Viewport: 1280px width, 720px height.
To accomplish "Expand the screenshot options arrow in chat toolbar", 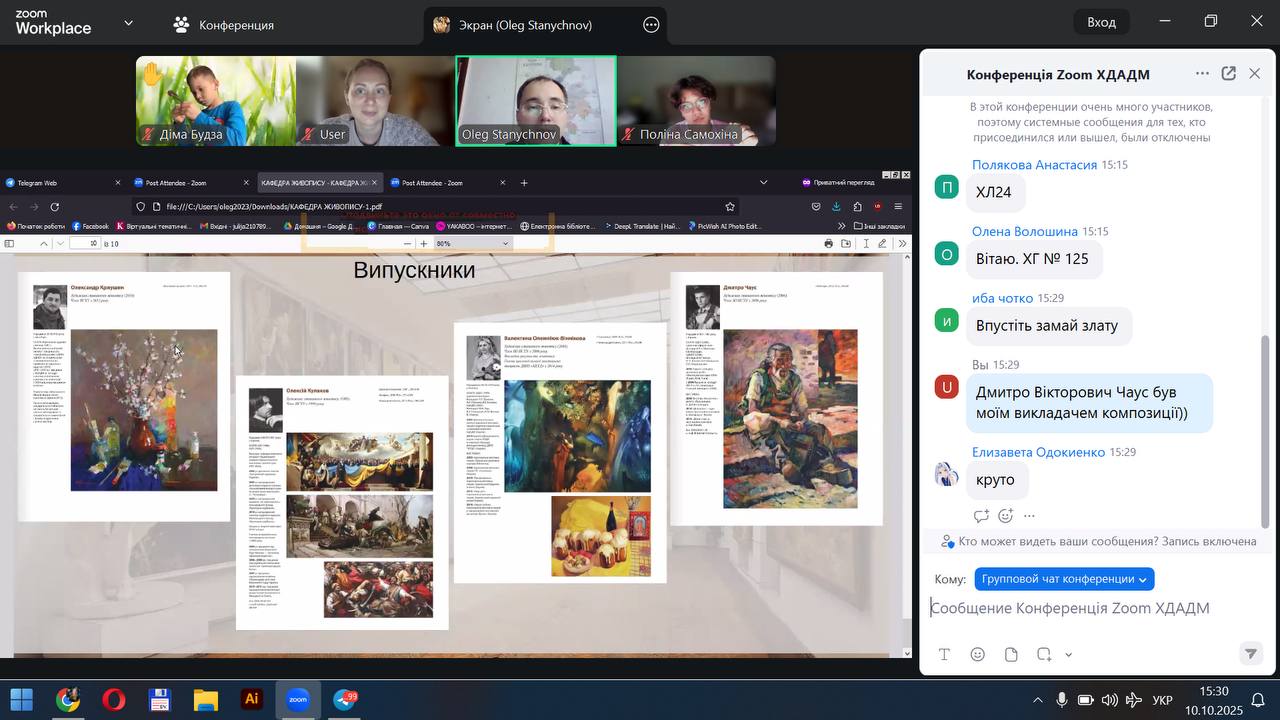I will [x=1068, y=655].
